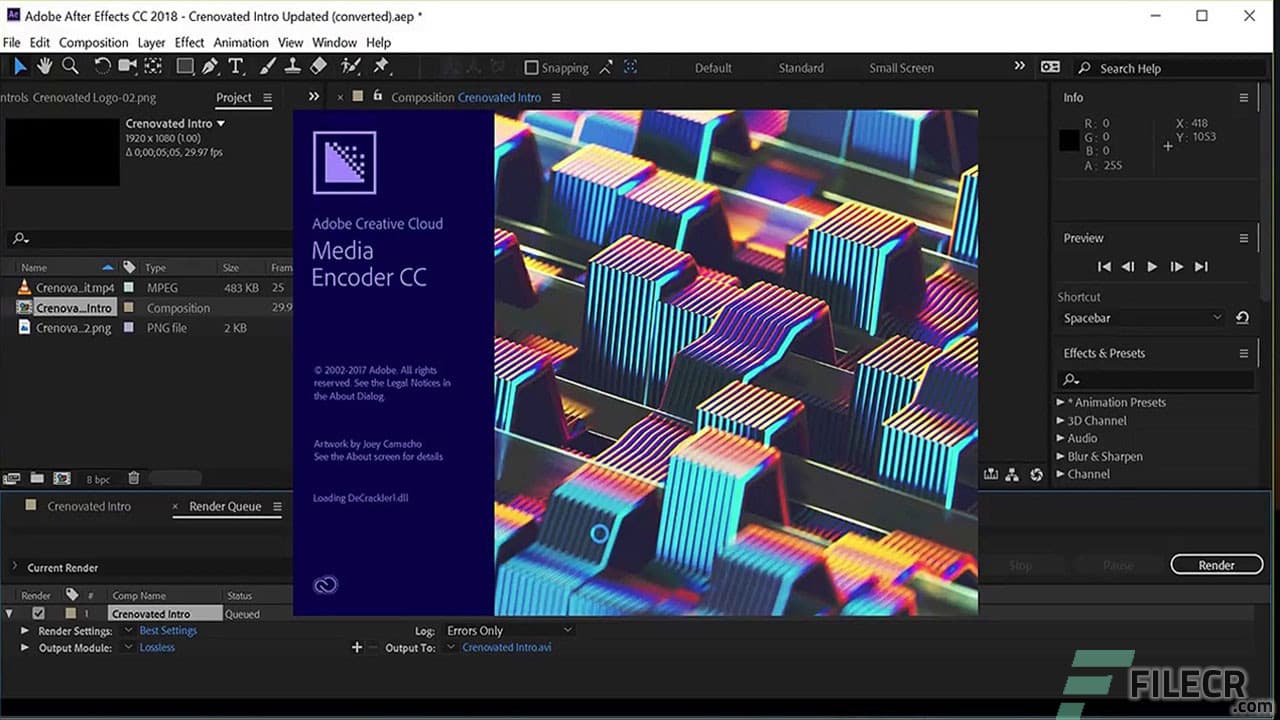Choose the Type tool
1280x720 pixels.
click(234, 66)
